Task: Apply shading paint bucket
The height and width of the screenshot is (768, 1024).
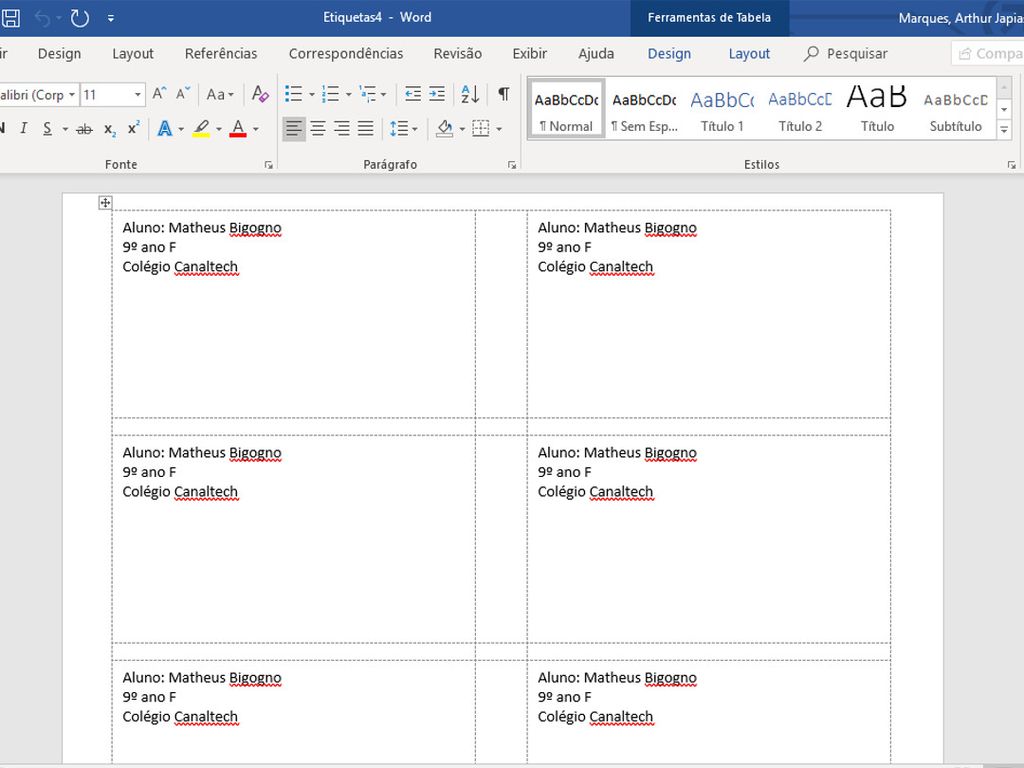Action: pos(445,129)
